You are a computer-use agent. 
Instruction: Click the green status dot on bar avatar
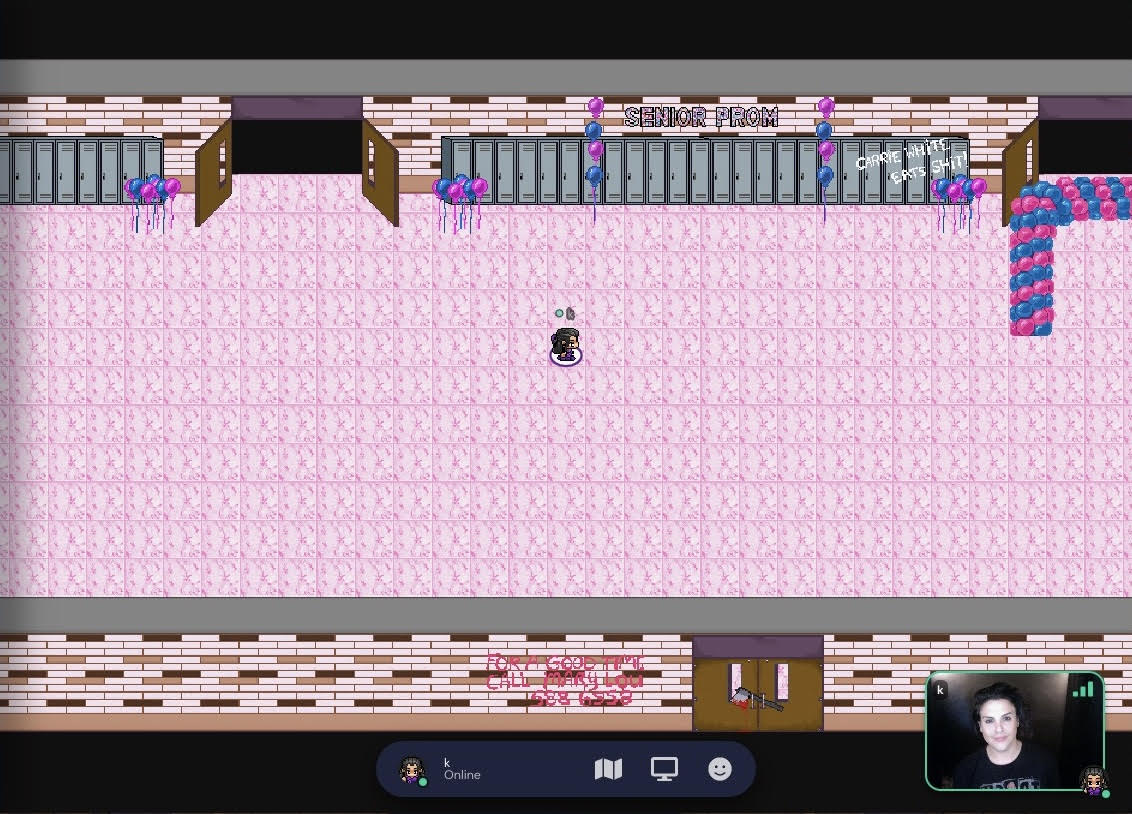423,781
